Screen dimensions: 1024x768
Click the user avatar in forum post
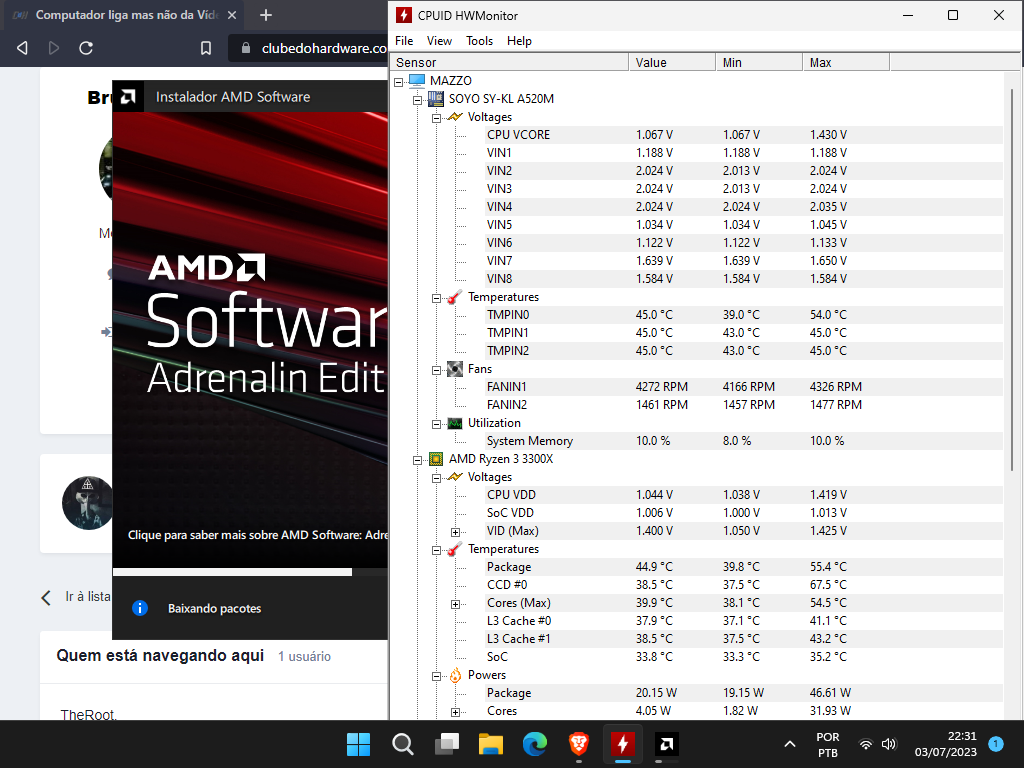coord(88,503)
